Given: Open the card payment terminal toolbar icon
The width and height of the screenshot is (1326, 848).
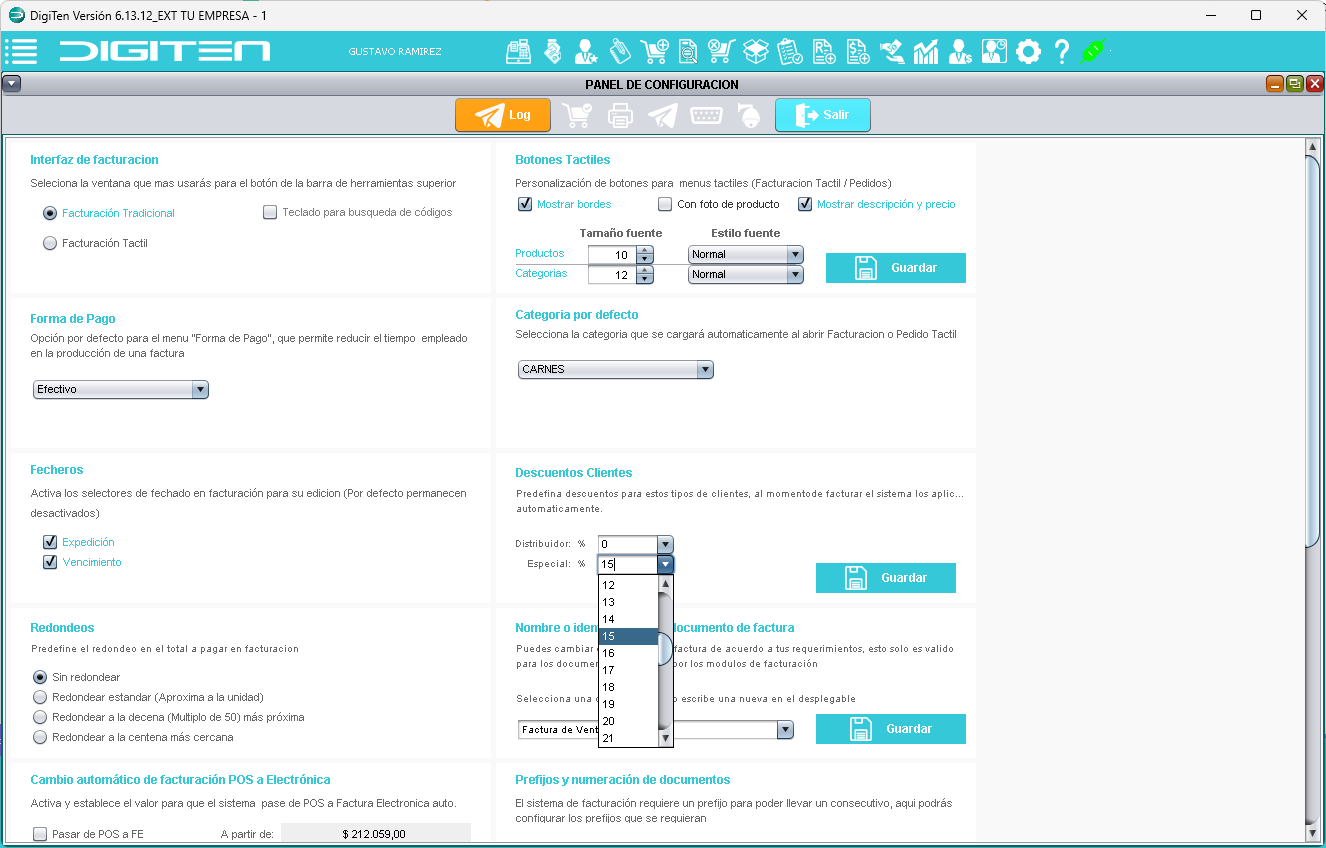Looking at the screenshot, I should click(552, 51).
